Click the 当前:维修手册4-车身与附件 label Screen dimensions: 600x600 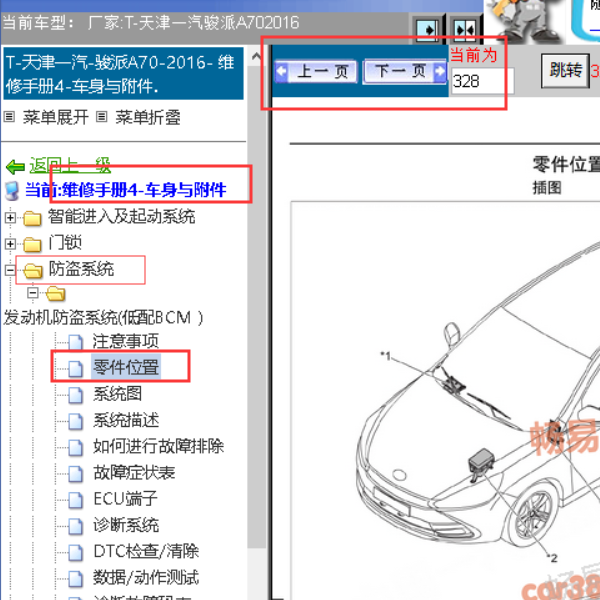(x=126, y=190)
